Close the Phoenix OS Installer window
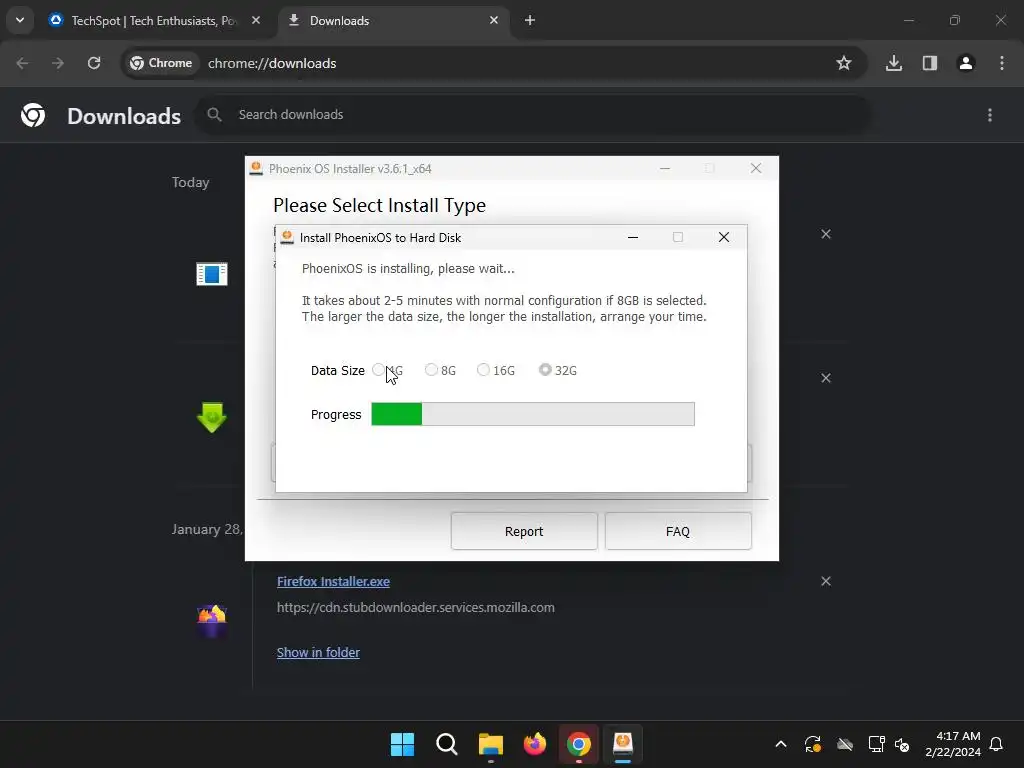 [756, 168]
